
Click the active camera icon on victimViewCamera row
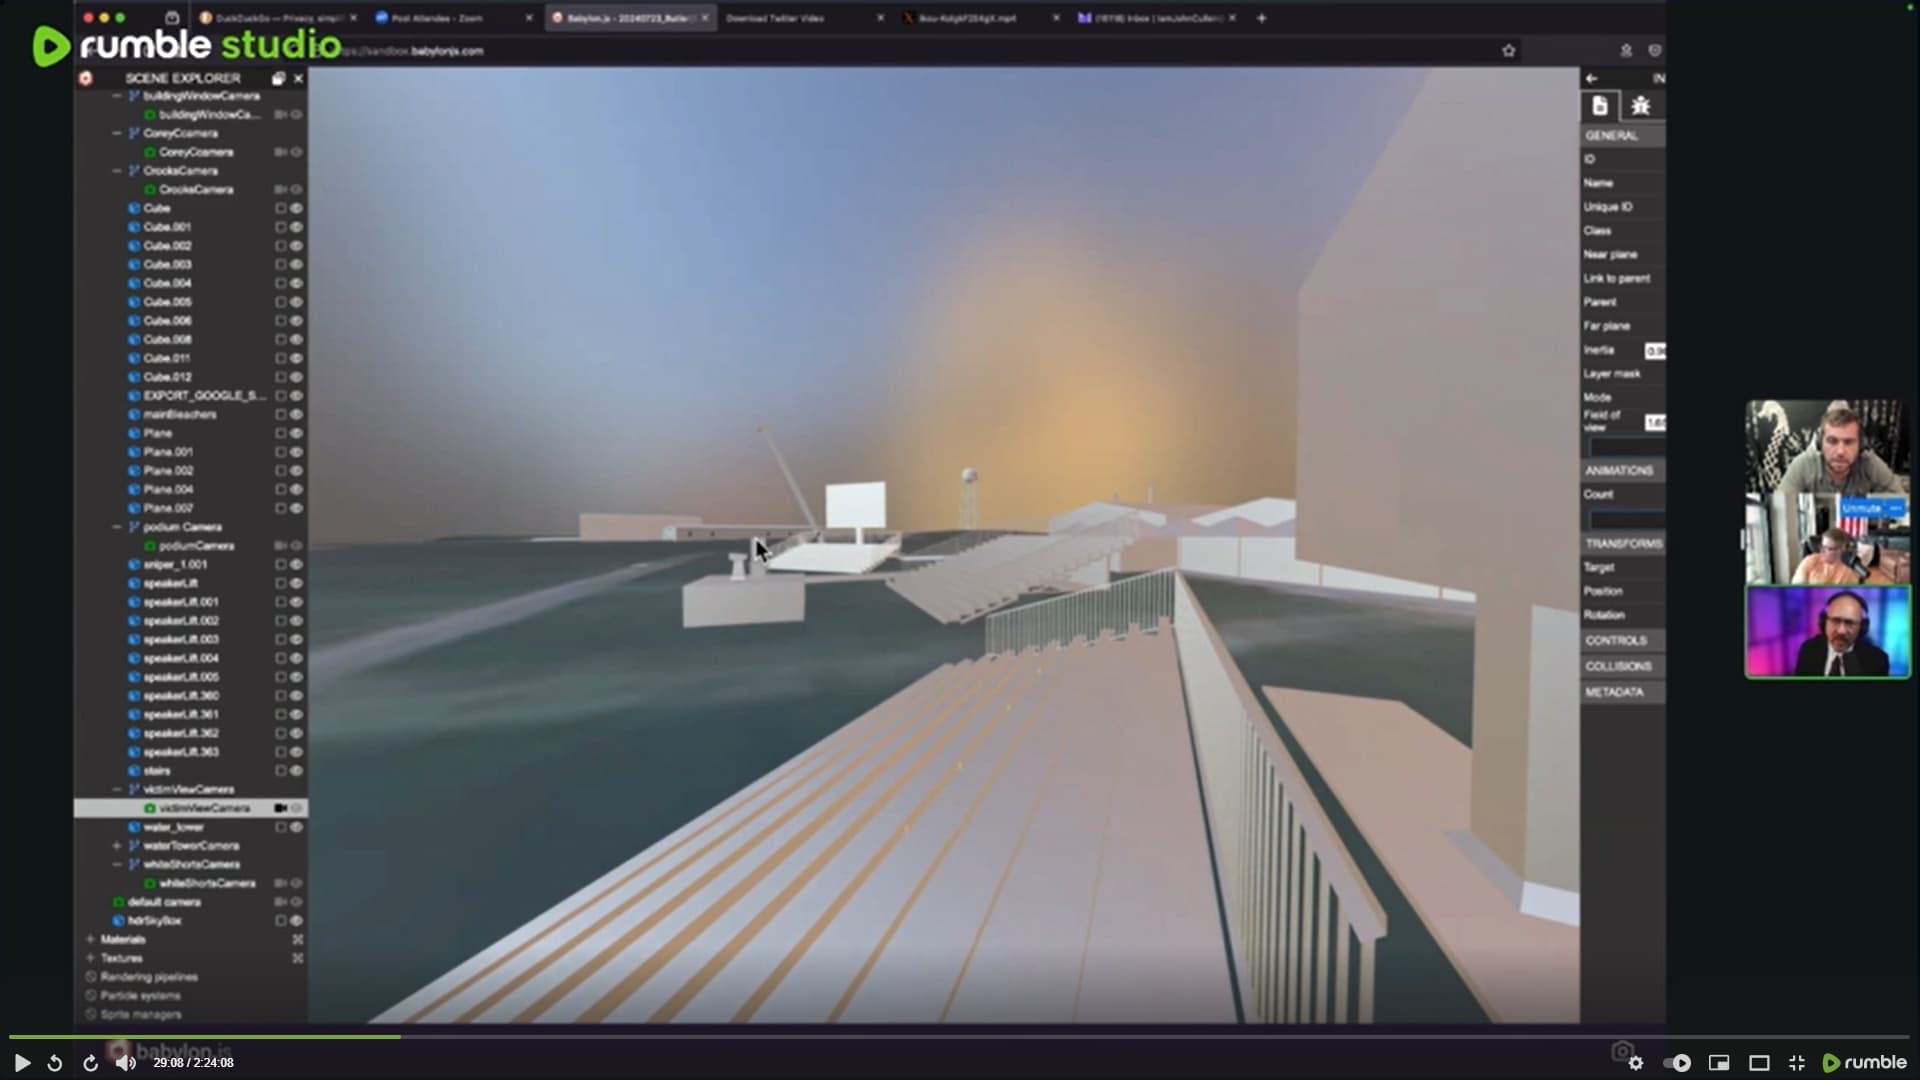[280, 809]
